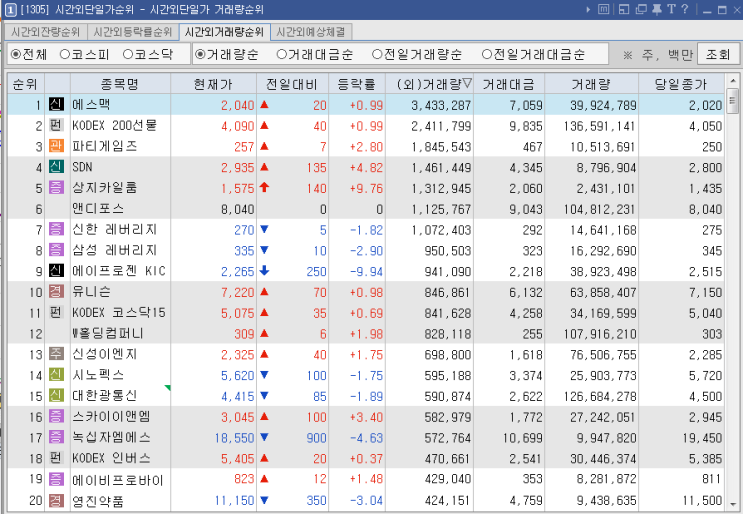Select the 앤디포스 row name

[x=98, y=208]
